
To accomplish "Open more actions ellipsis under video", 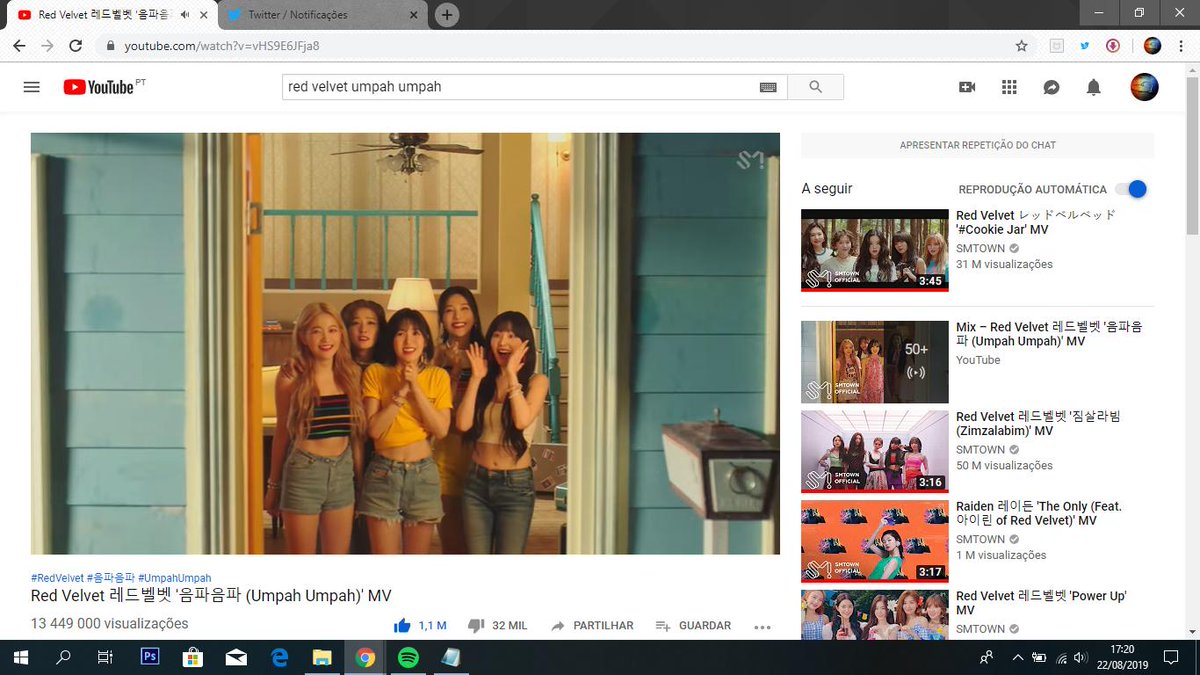I will (762, 627).
